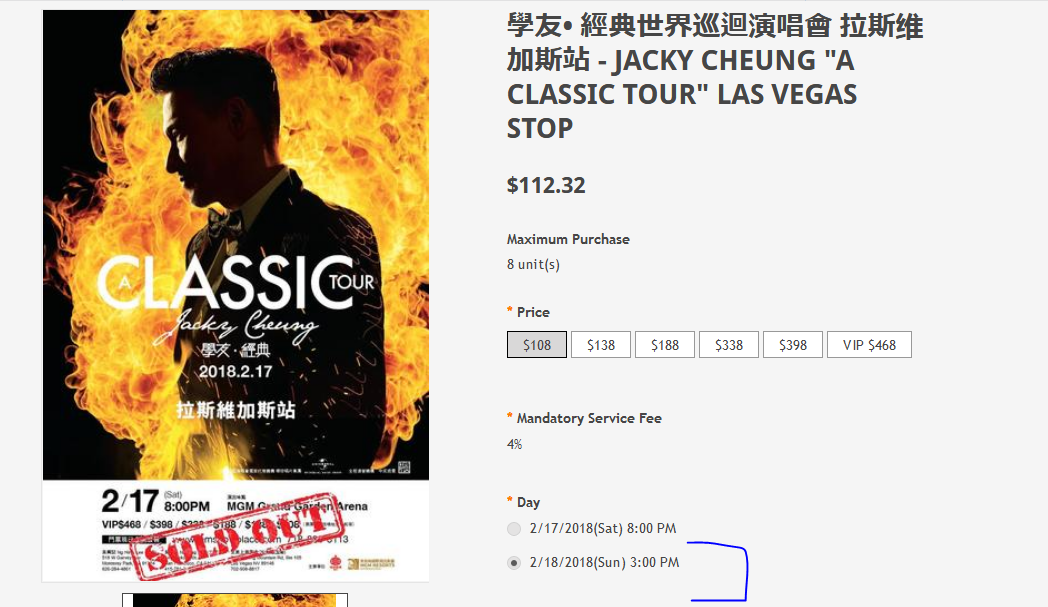The width and height of the screenshot is (1048, 607).
Task: Choose the $398 ticket price
Action: click(793, 345)
